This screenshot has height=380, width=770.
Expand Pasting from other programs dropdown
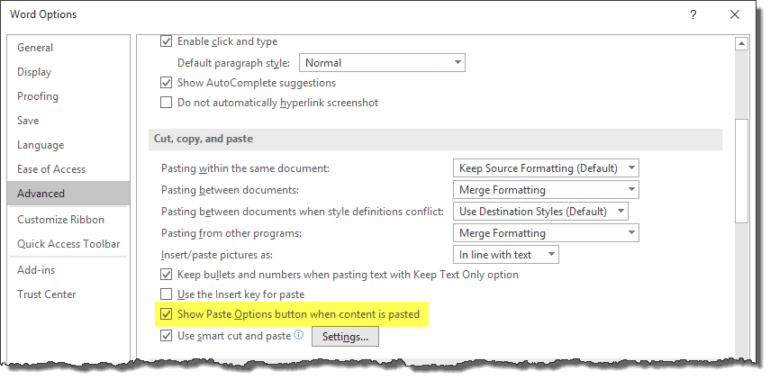click(x=546, y=233)
